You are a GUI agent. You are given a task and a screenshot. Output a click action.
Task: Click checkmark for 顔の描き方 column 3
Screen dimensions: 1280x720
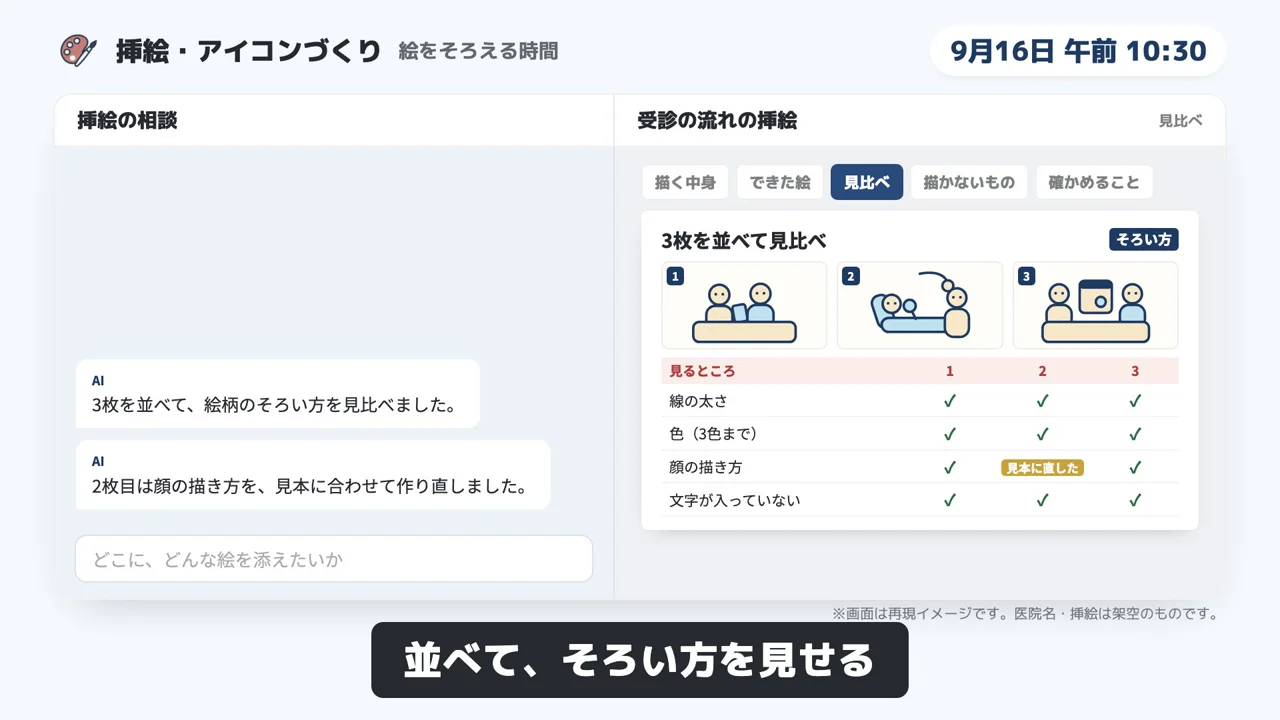[x=1135, y=467]
